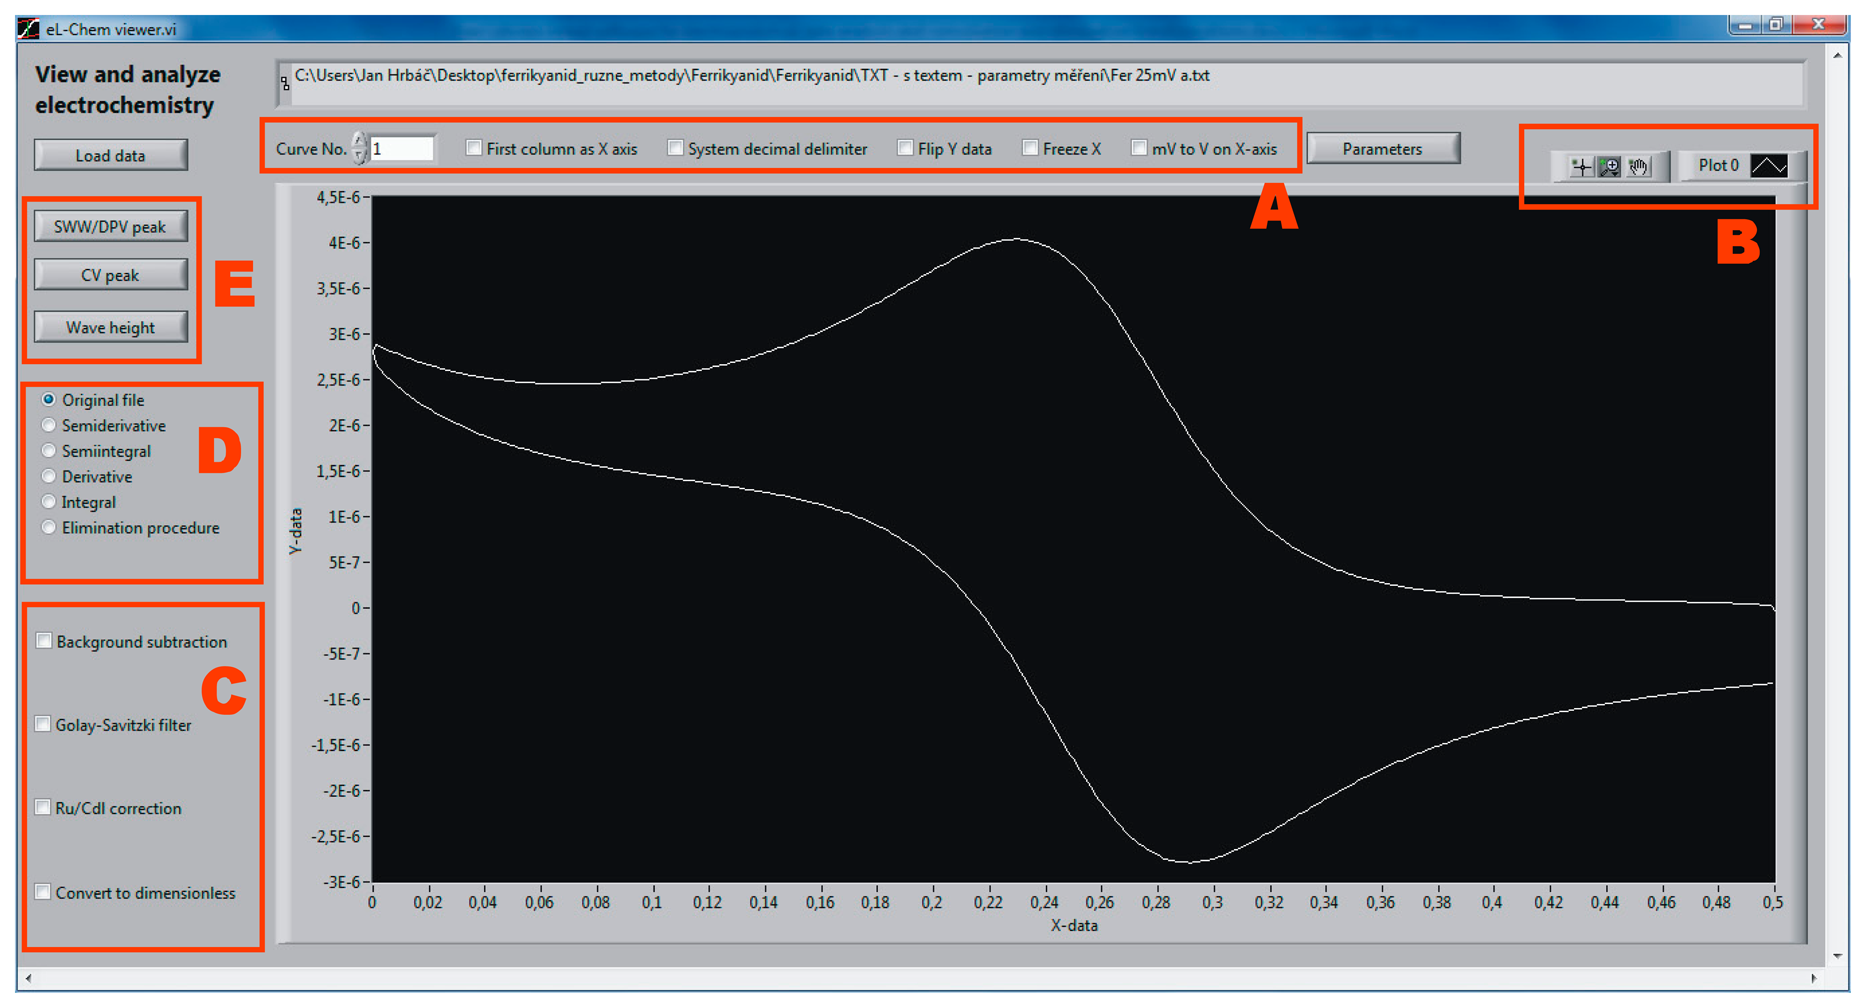Image resolution: width=1866 pixels, height=1008 pixels.
Task: Toggle mV to V on X-axis
Action: tap(1138, 148)
